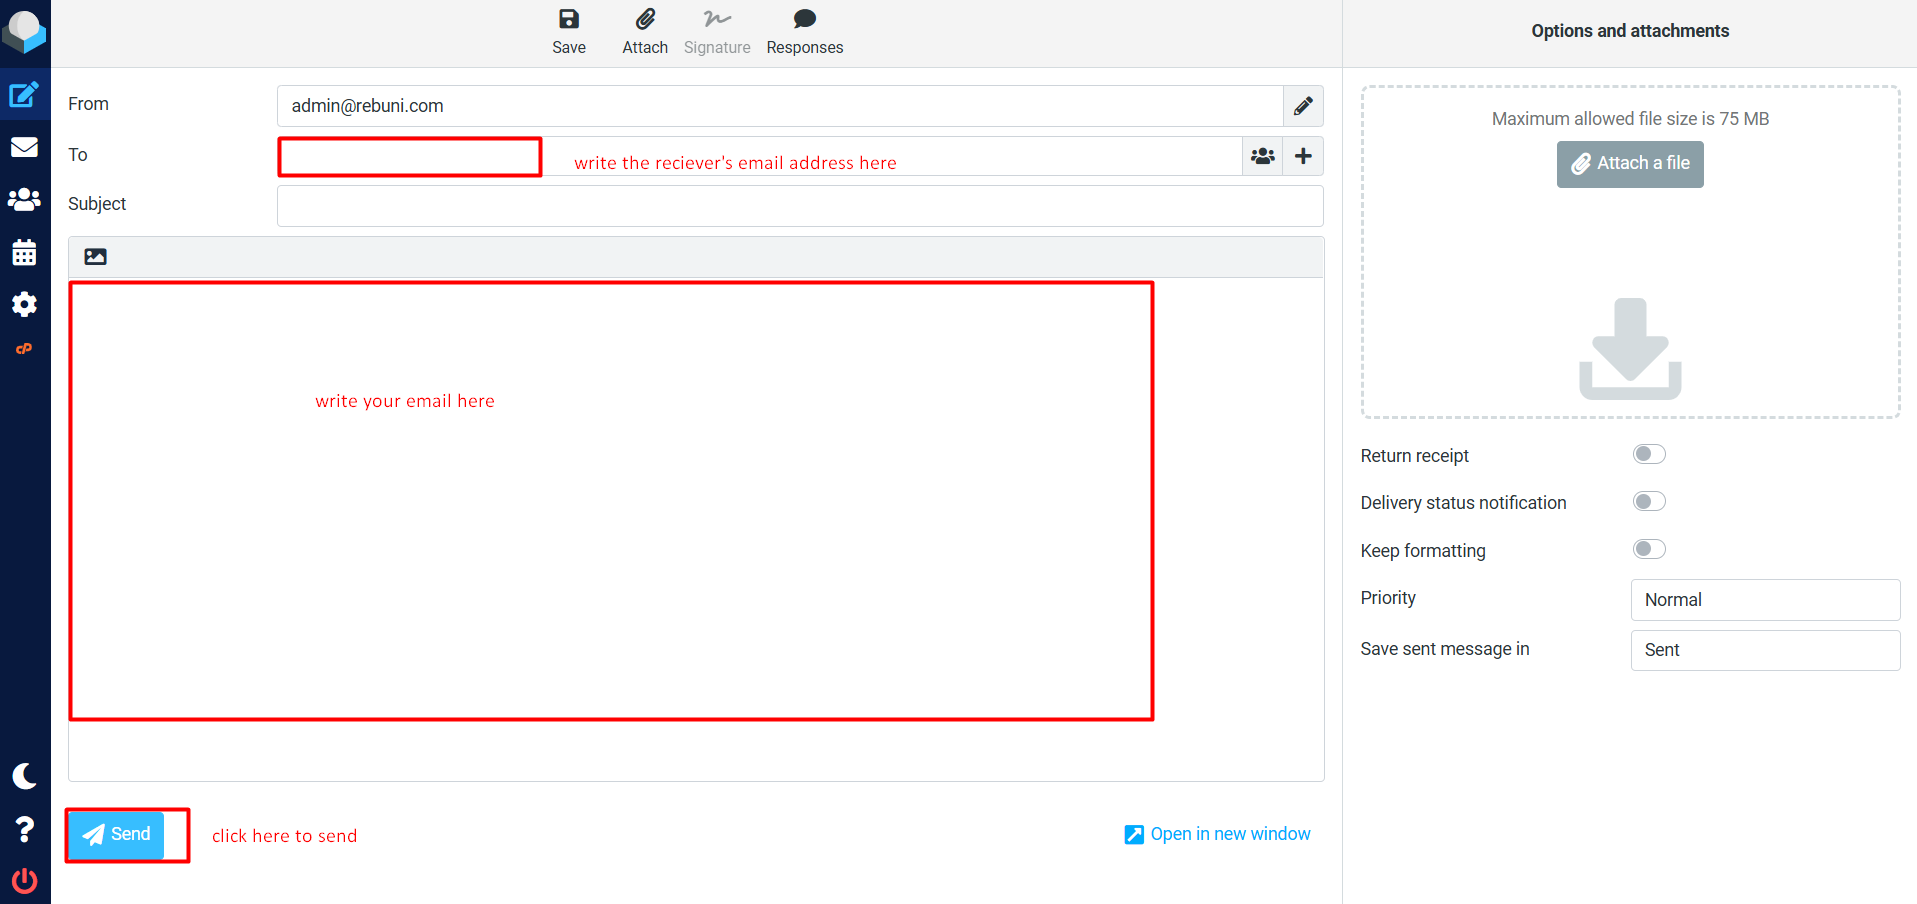Enable the Keep formatting switch
Screen dimensions: 1917x904
click(x=1649, y=550)
